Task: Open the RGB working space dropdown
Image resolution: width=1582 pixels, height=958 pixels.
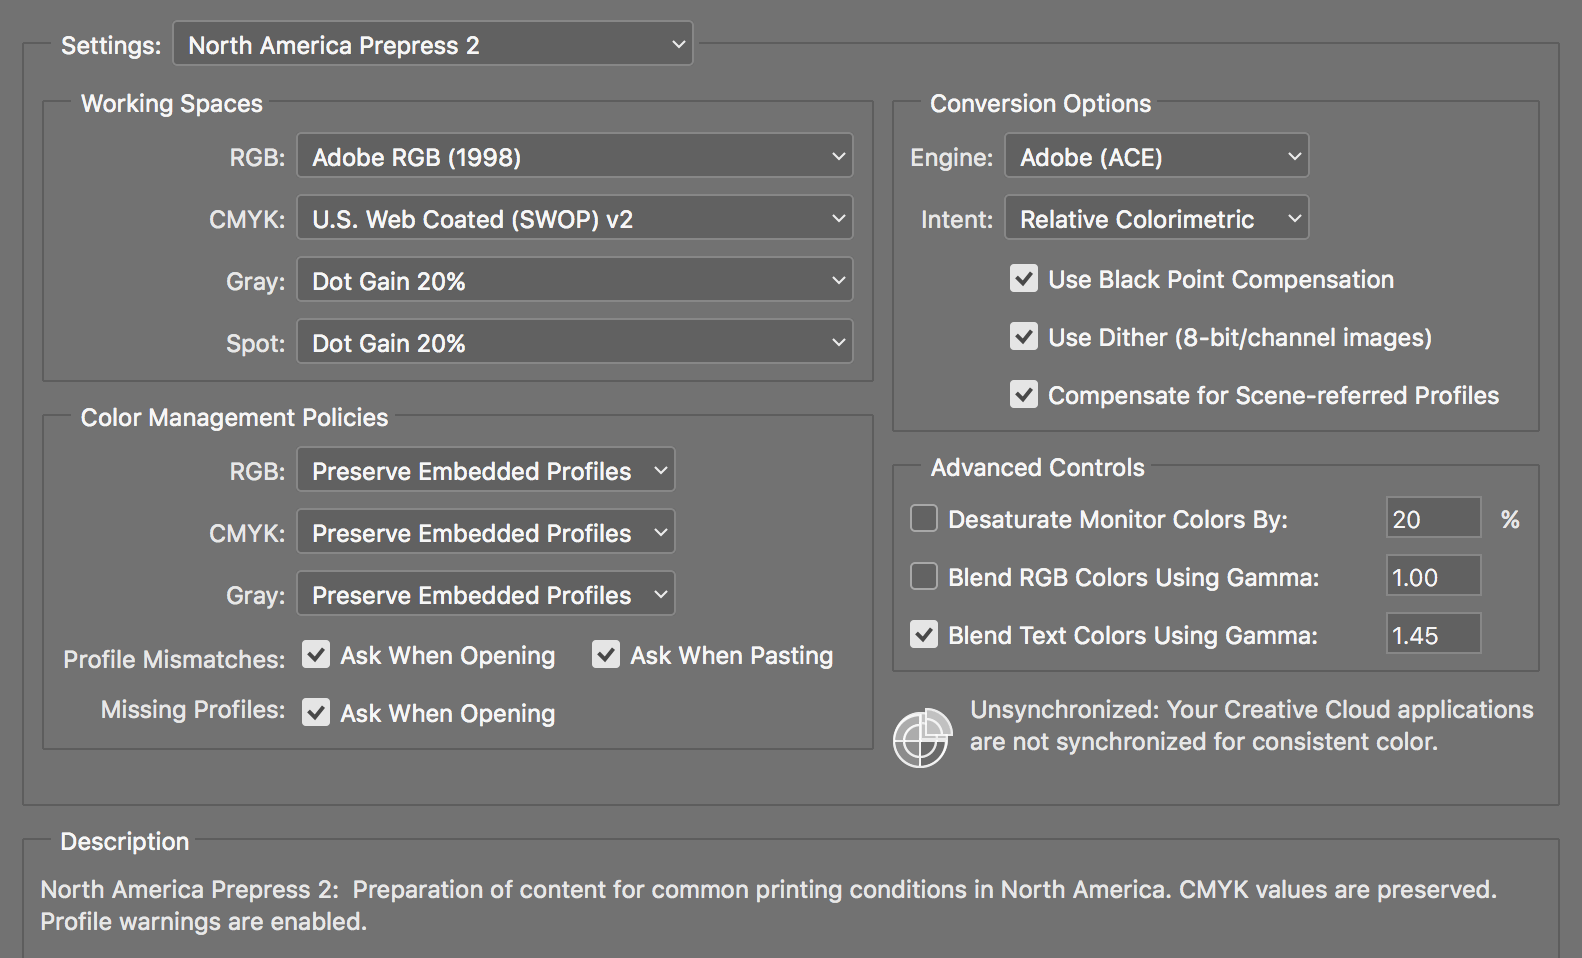Action: tap(574, 156)
